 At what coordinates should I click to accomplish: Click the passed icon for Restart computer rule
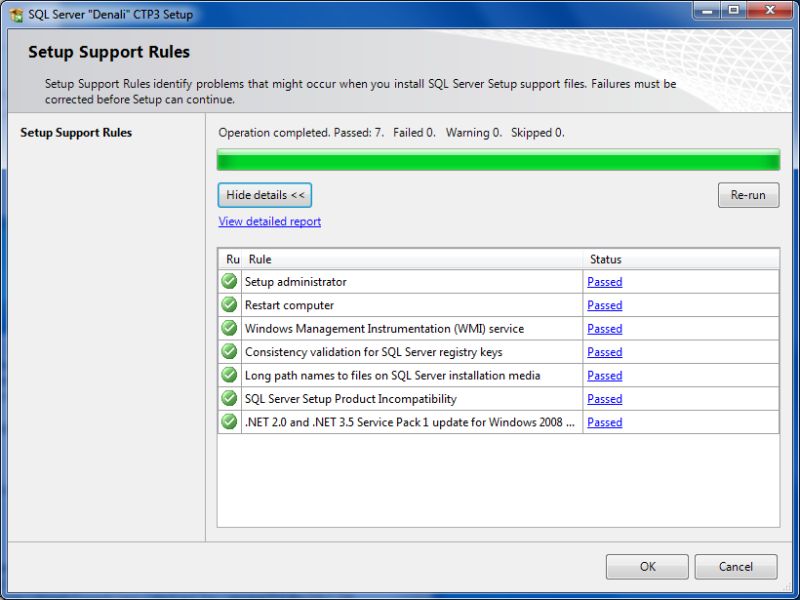click(x=230, y=305)
